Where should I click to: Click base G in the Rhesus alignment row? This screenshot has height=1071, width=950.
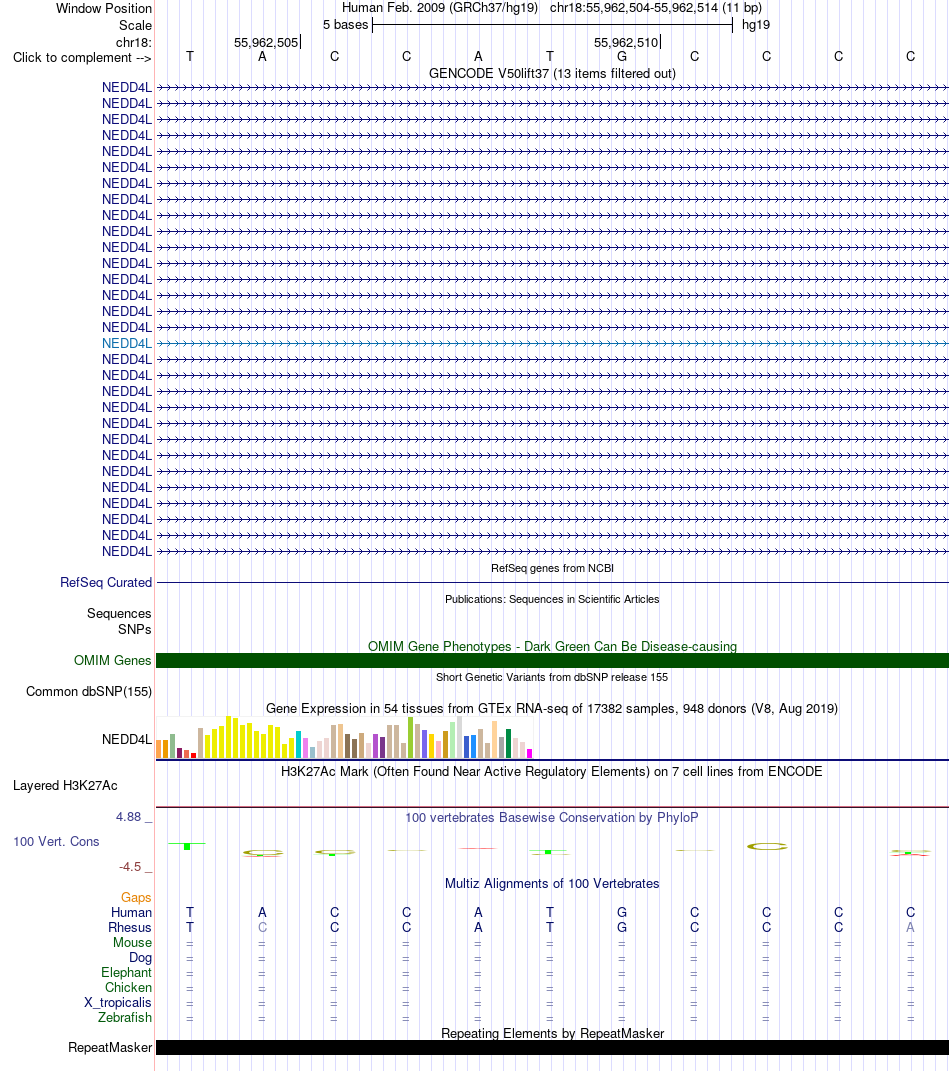coord(622,928)
